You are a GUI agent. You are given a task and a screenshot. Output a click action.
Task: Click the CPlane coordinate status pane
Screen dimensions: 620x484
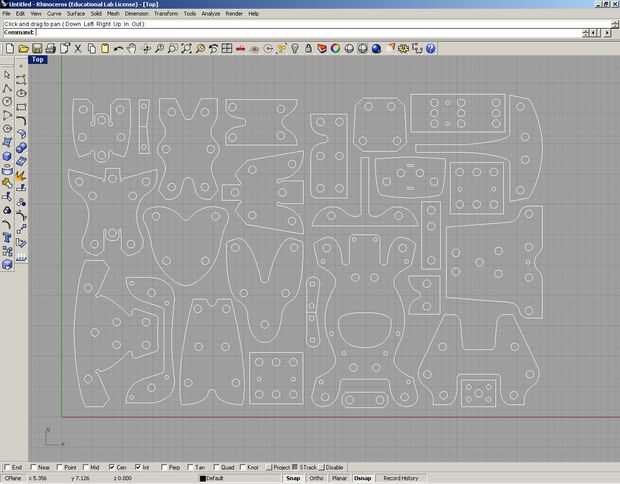(x=13, y=478)
